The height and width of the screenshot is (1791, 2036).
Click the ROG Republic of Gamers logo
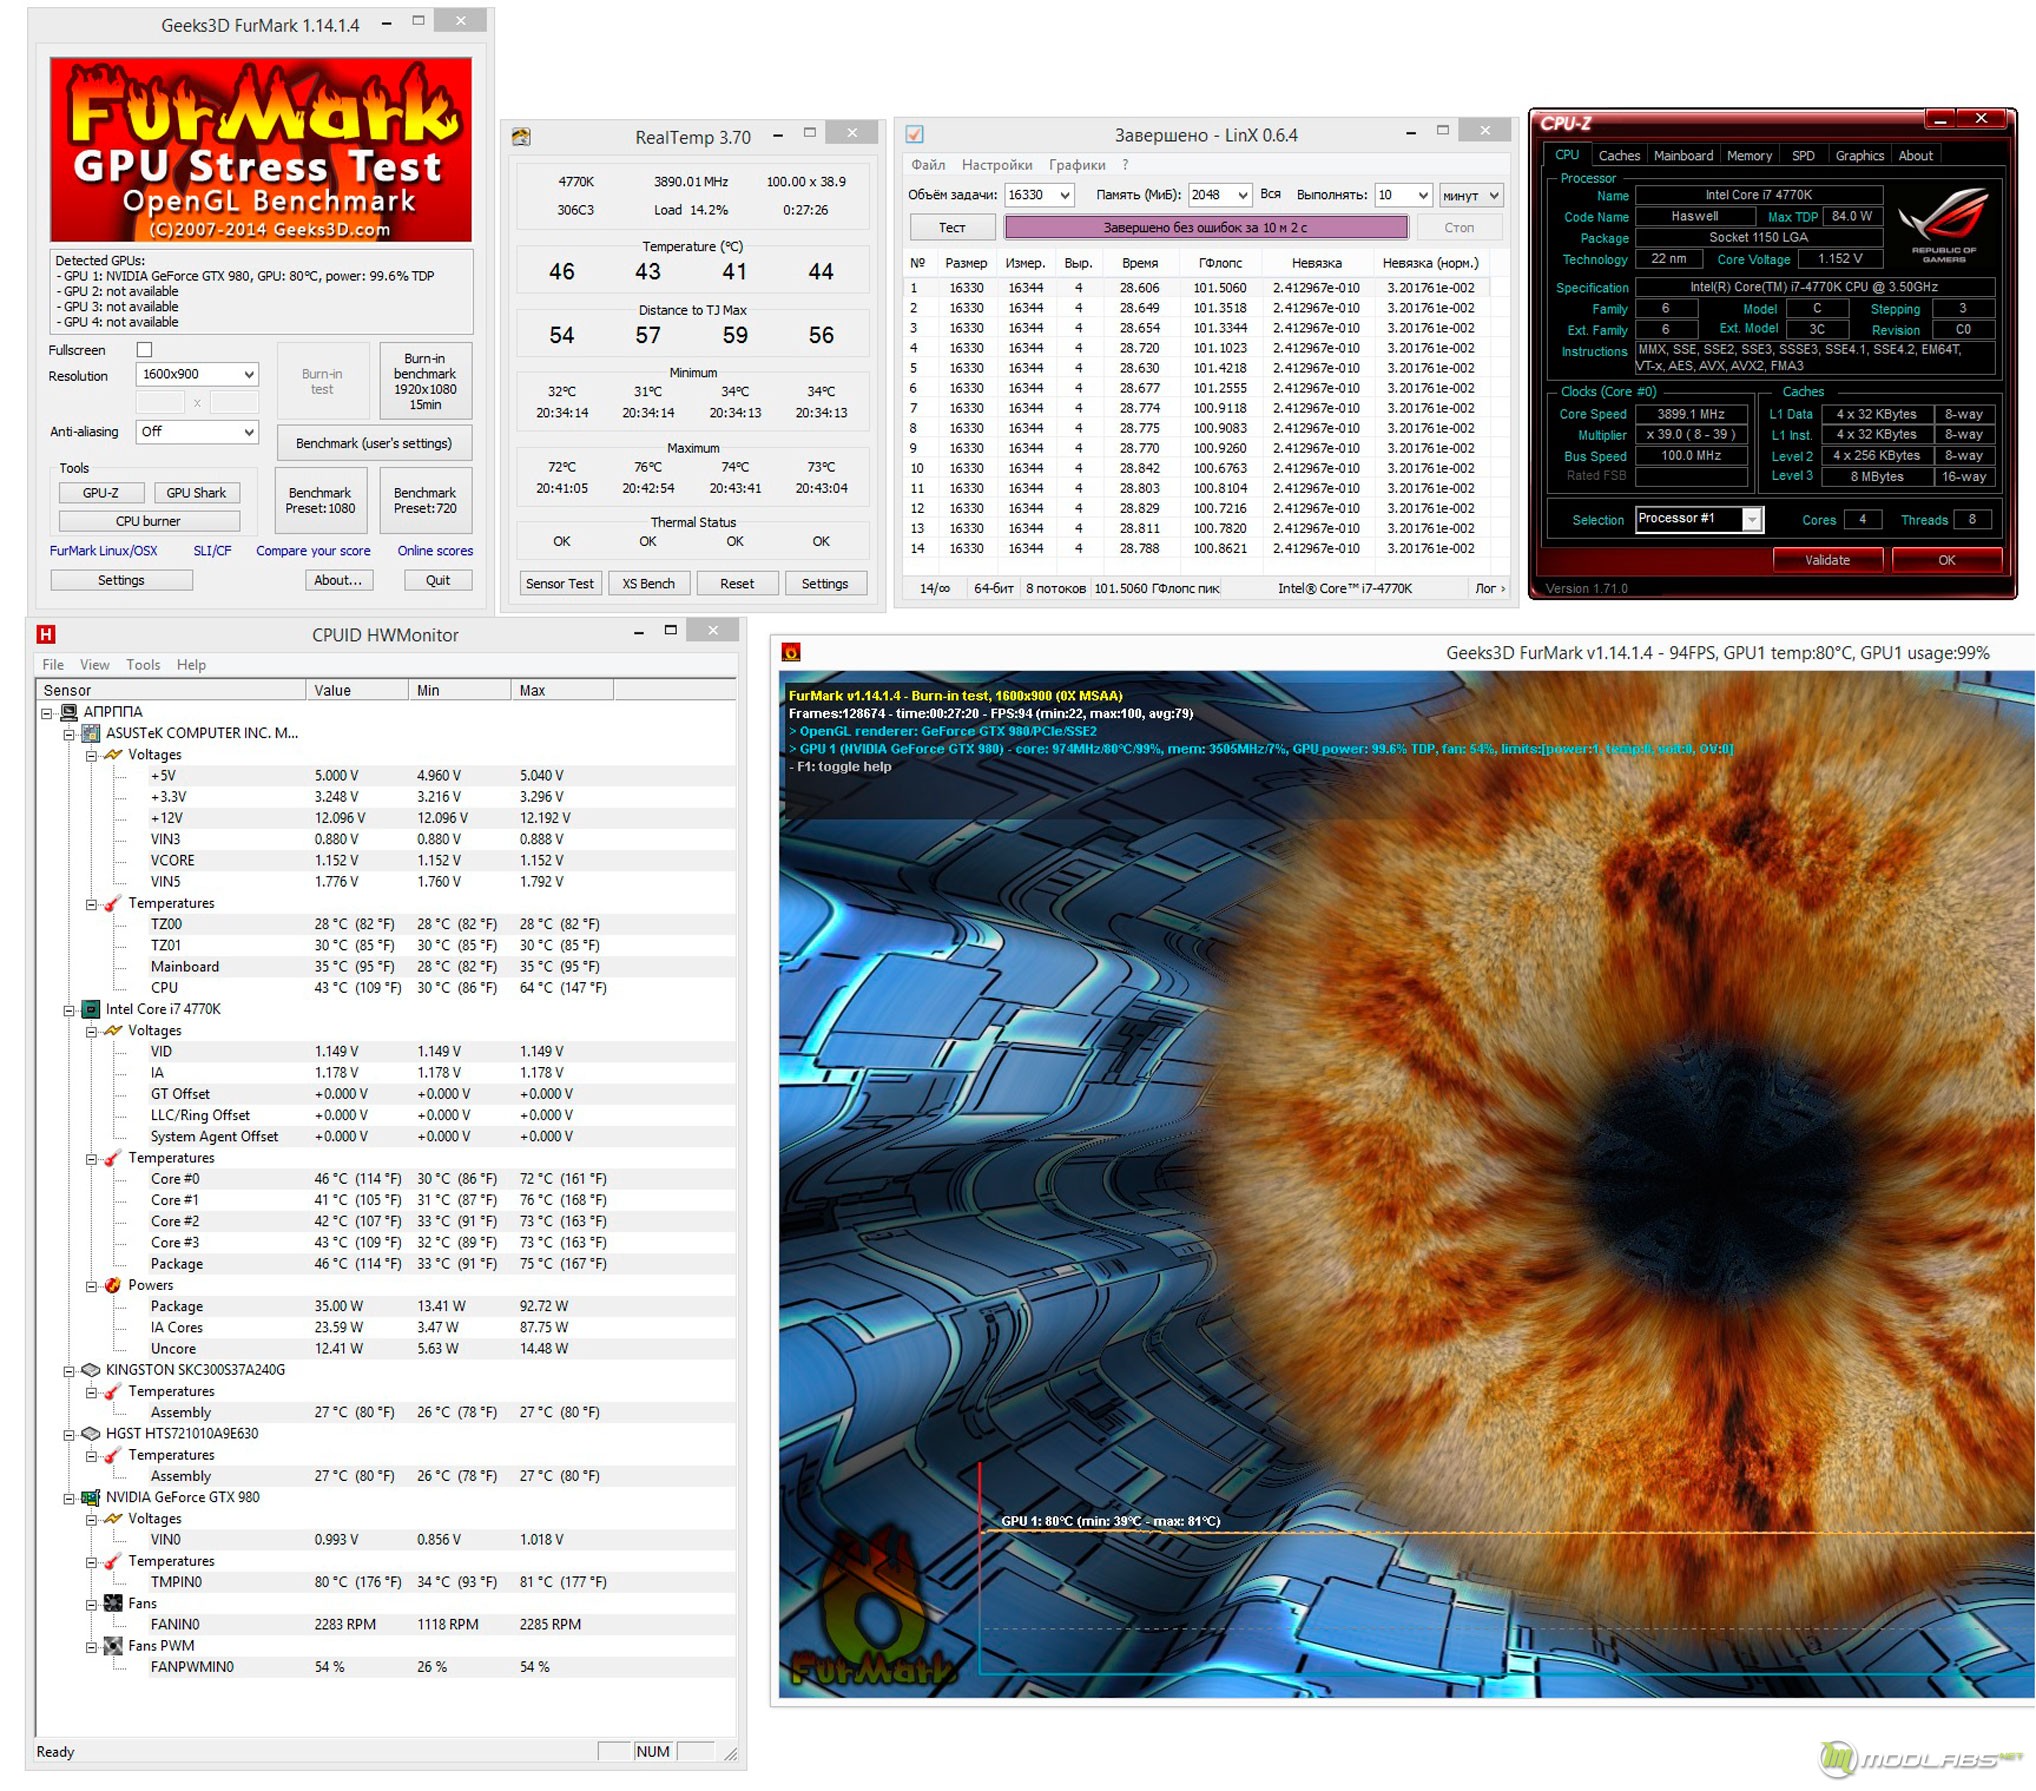[x=1943, y=223]
